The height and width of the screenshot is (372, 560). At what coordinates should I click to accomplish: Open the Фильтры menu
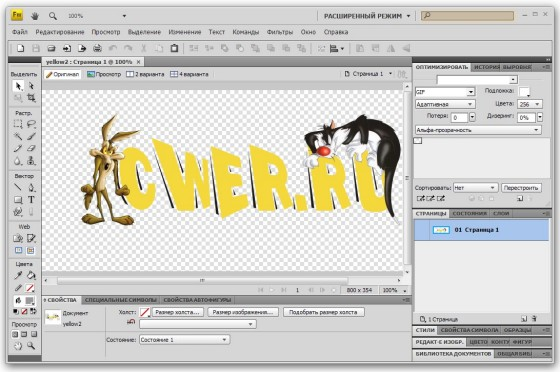[280, 32]
